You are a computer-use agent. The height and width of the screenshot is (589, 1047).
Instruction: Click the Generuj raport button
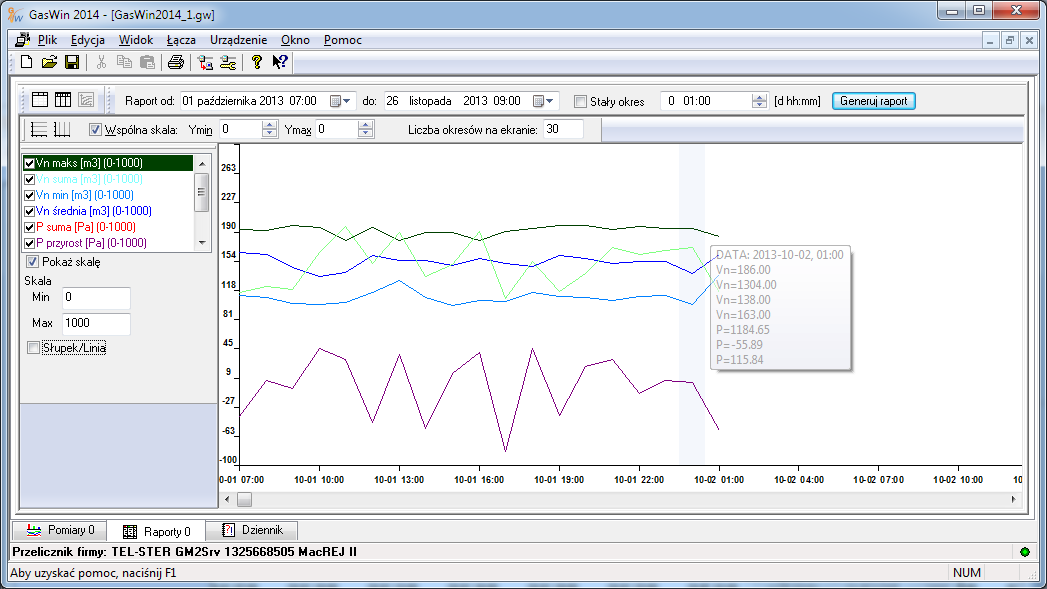(x=873, y=101)
